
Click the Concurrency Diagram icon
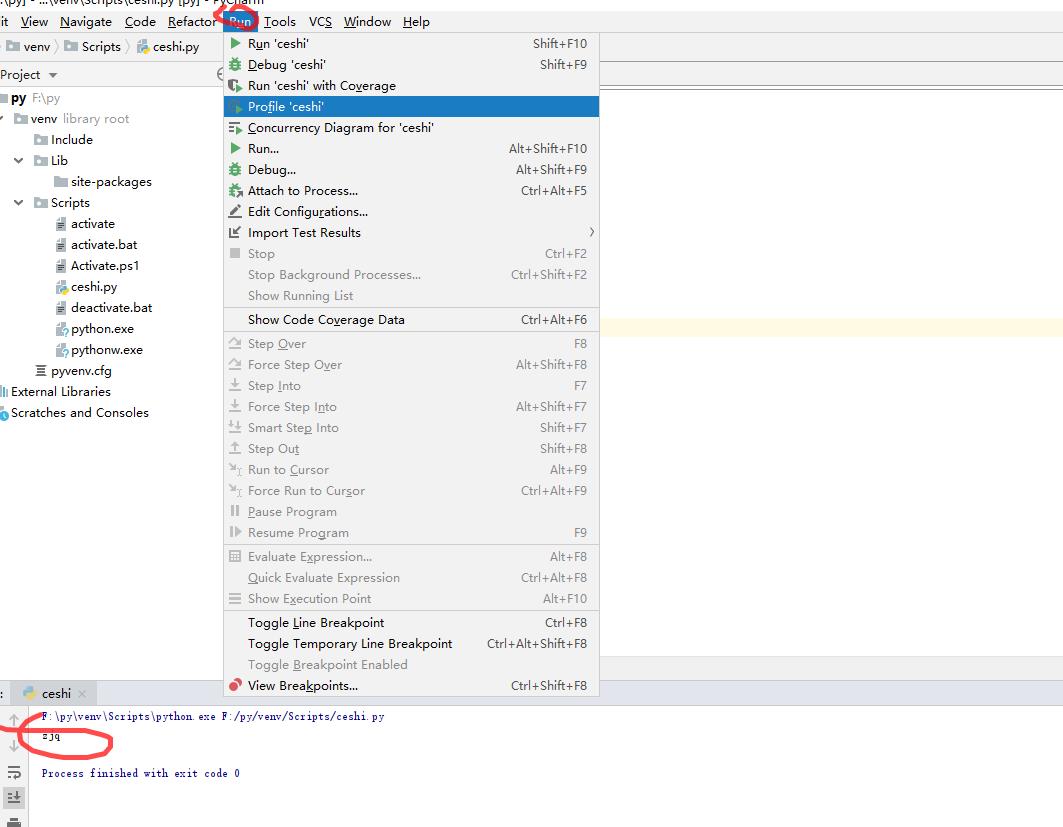point(235,127)
